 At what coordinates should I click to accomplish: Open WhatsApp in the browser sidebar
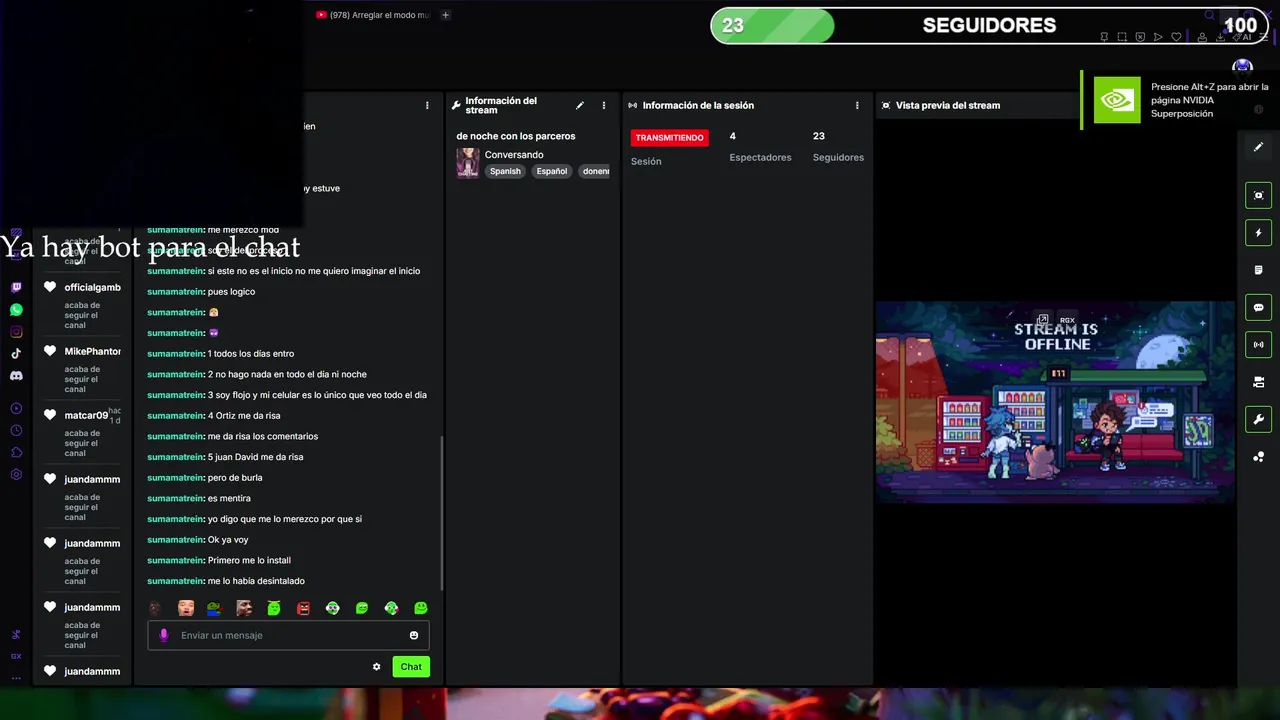coord(16,309)
